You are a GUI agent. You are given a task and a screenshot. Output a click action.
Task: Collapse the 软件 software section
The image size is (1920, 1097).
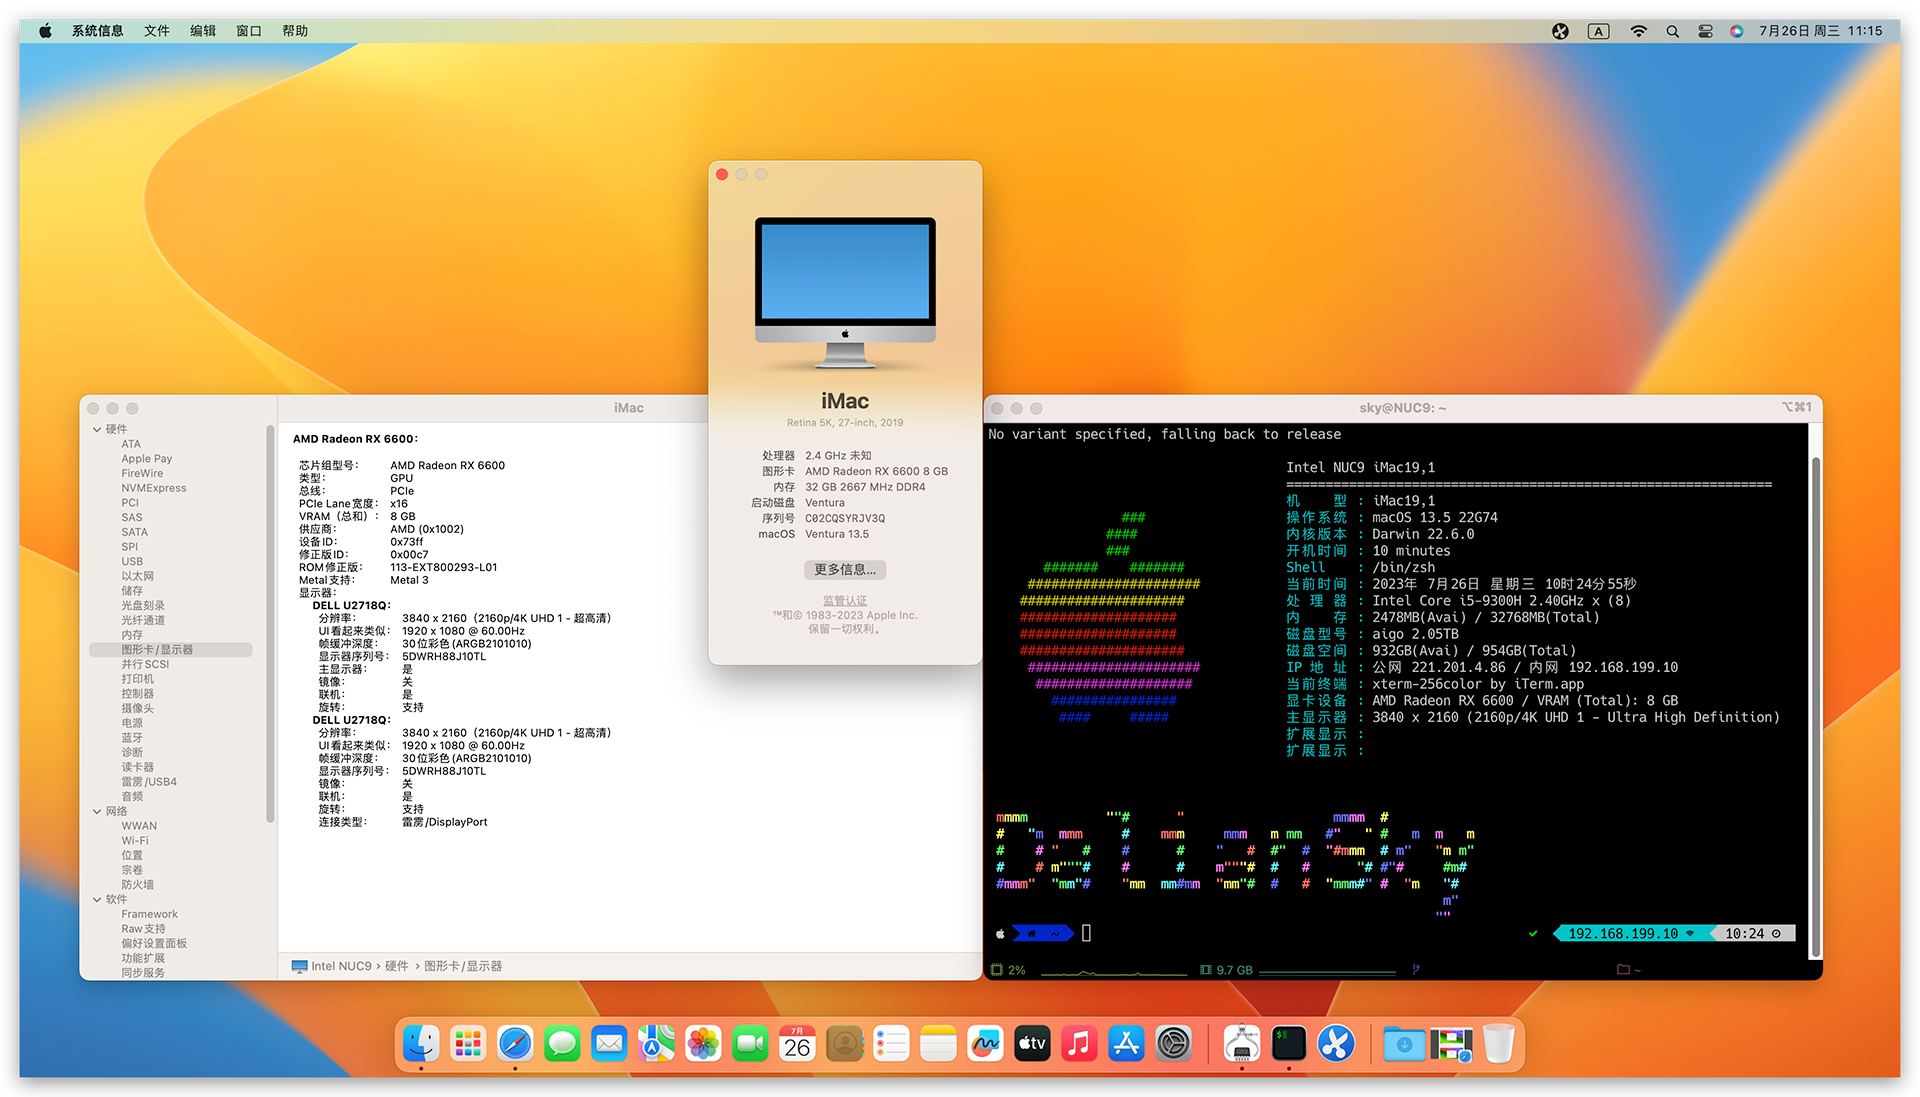pyautogui.click(x=97, y=899)
